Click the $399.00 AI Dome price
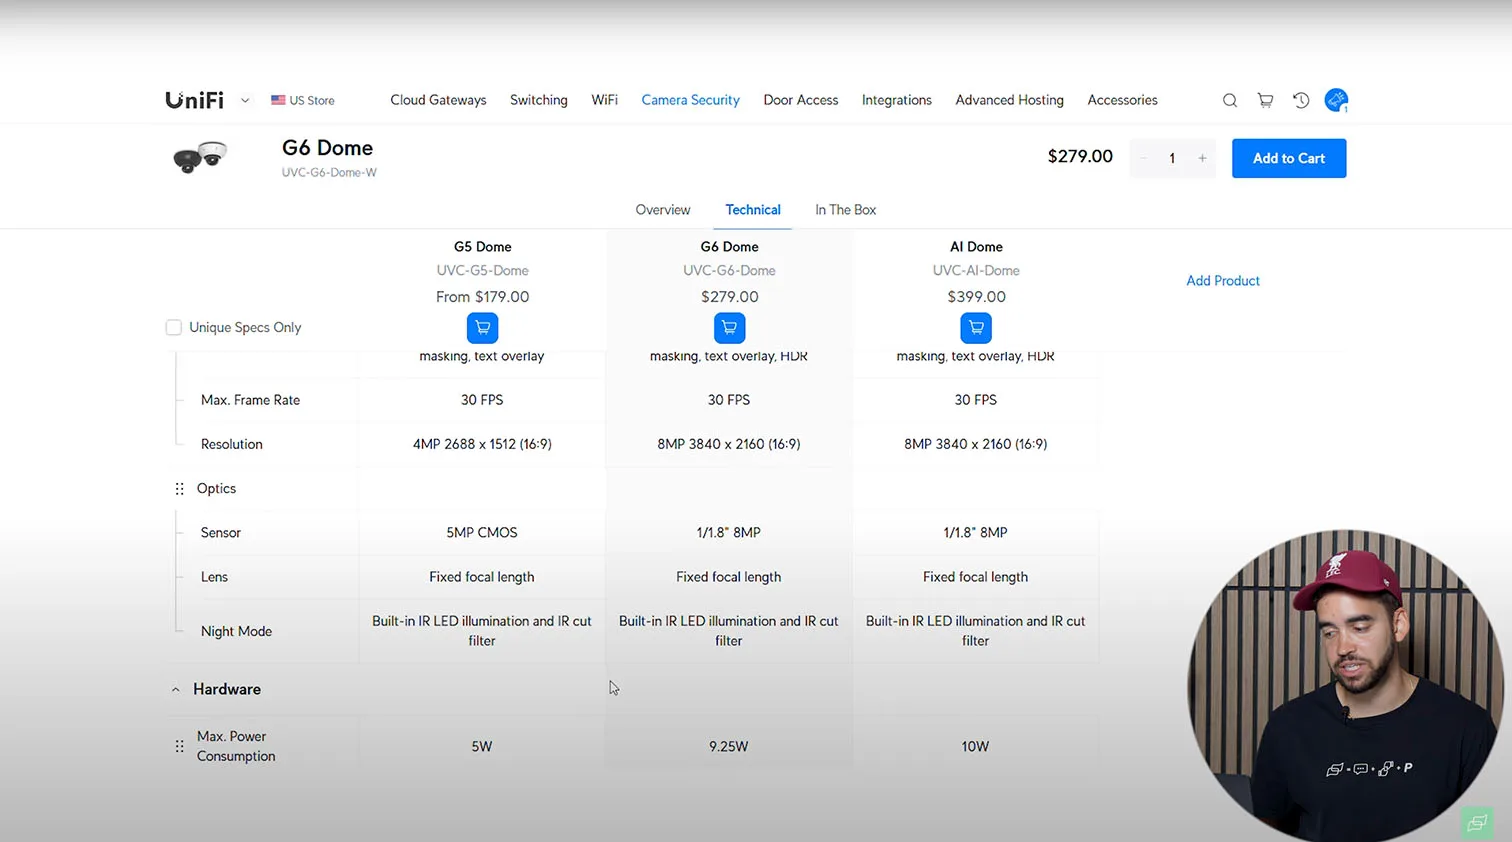 point(976,297)
